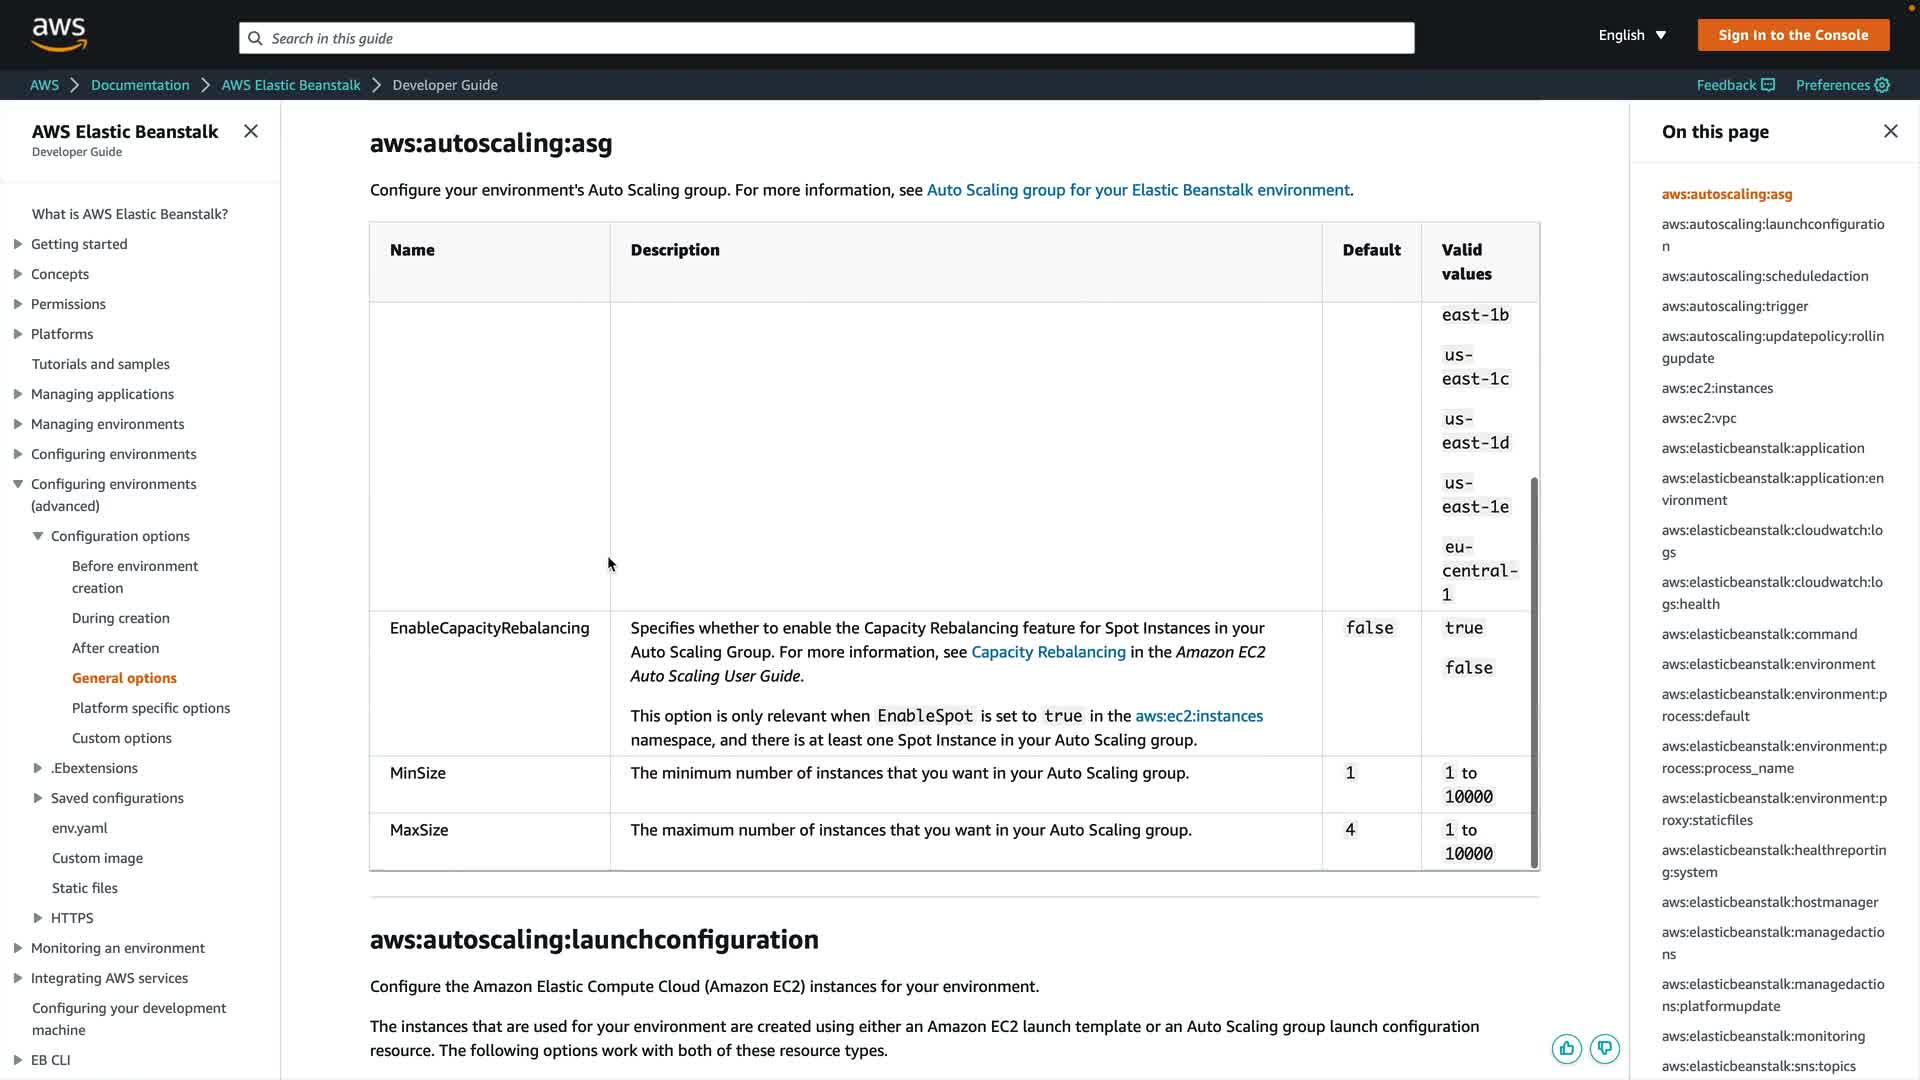Click the AWS logo icon

(x=59, y=34)
